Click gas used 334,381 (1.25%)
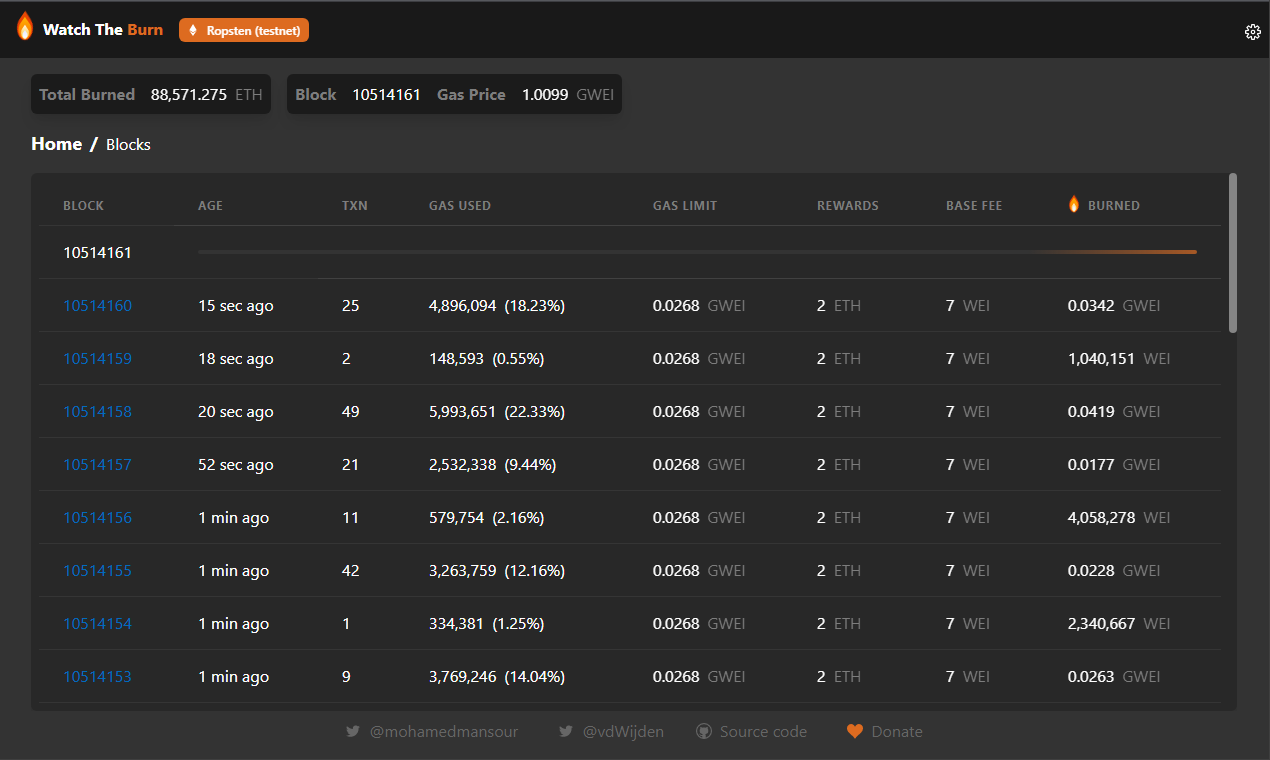Screen dimensions: 1270x760 pyautogui.click(x=487, y=624)
